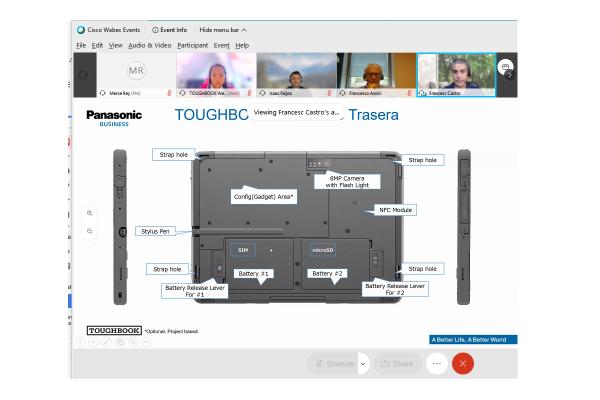600x400 pixels.
Task: Open the Audio & Video menu
Action: [150, 46]
